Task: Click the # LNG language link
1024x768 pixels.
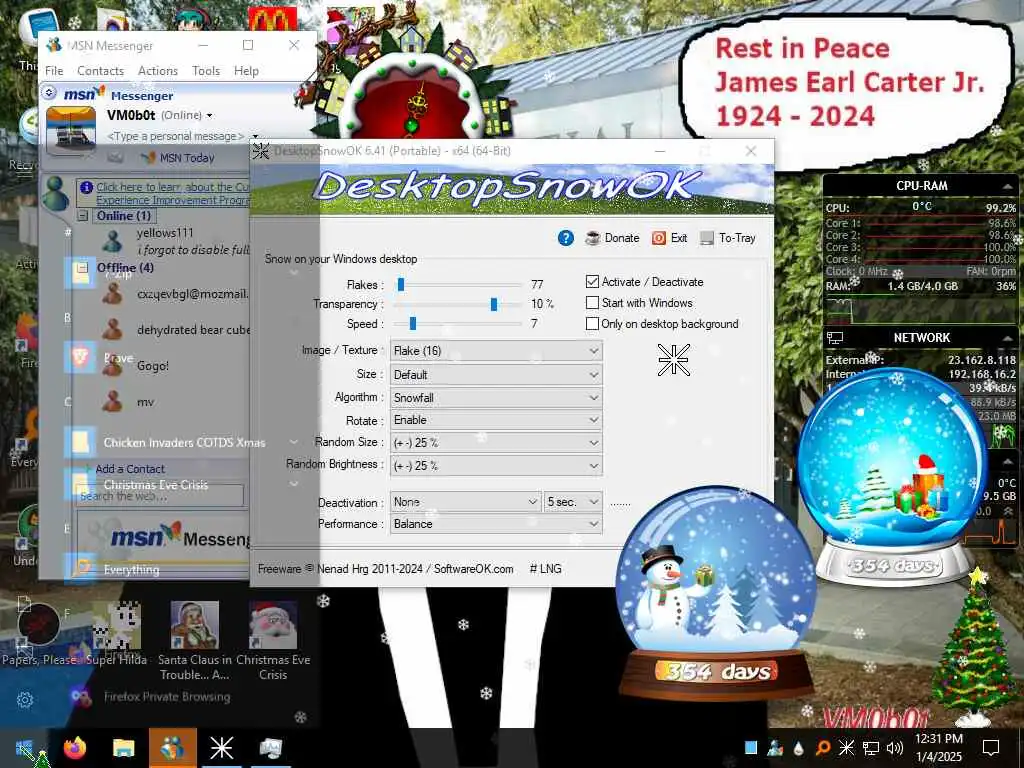Action: tap(545, 569)
